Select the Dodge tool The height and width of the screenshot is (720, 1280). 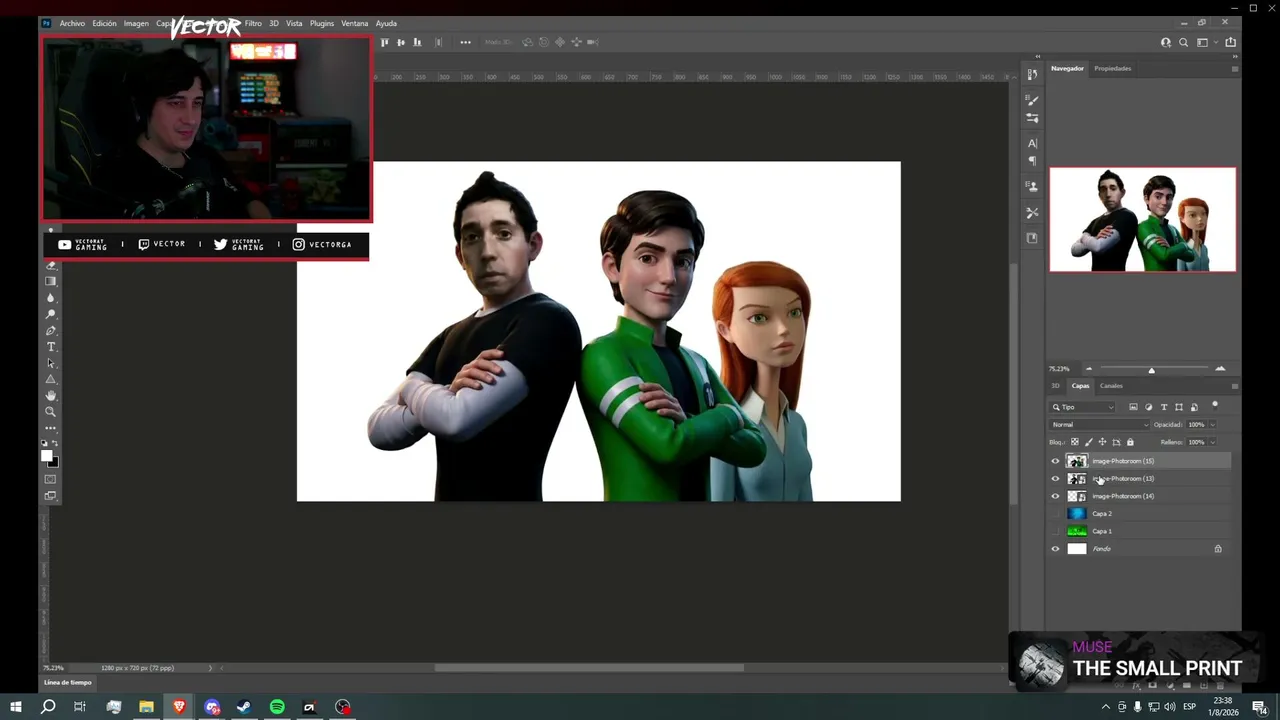point(51,314)
